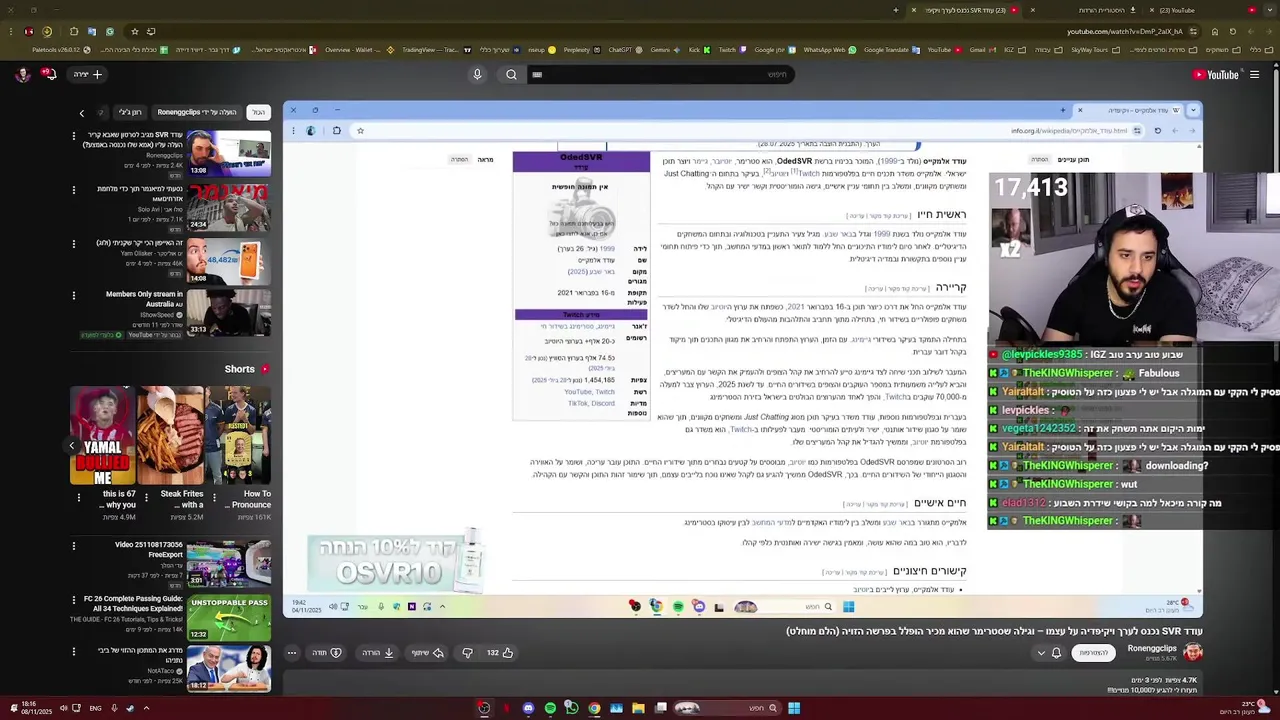
Task: Go to YouTube home via the logo
Action: tap(1215, 74)
